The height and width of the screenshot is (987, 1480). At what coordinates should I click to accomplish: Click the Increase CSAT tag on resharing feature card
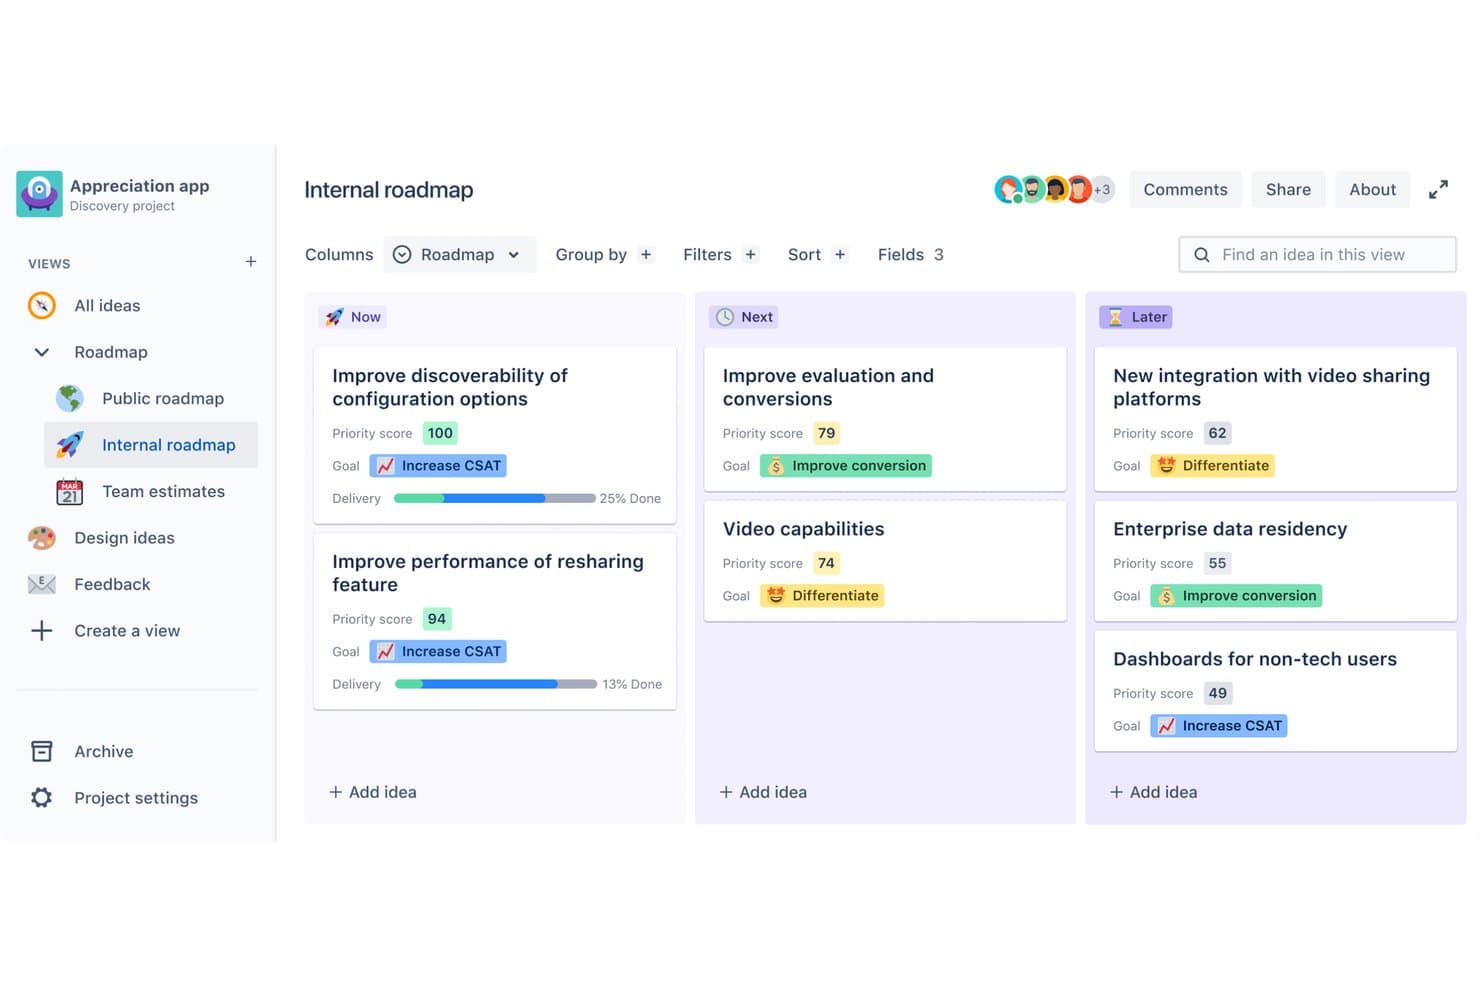[438, 651]
